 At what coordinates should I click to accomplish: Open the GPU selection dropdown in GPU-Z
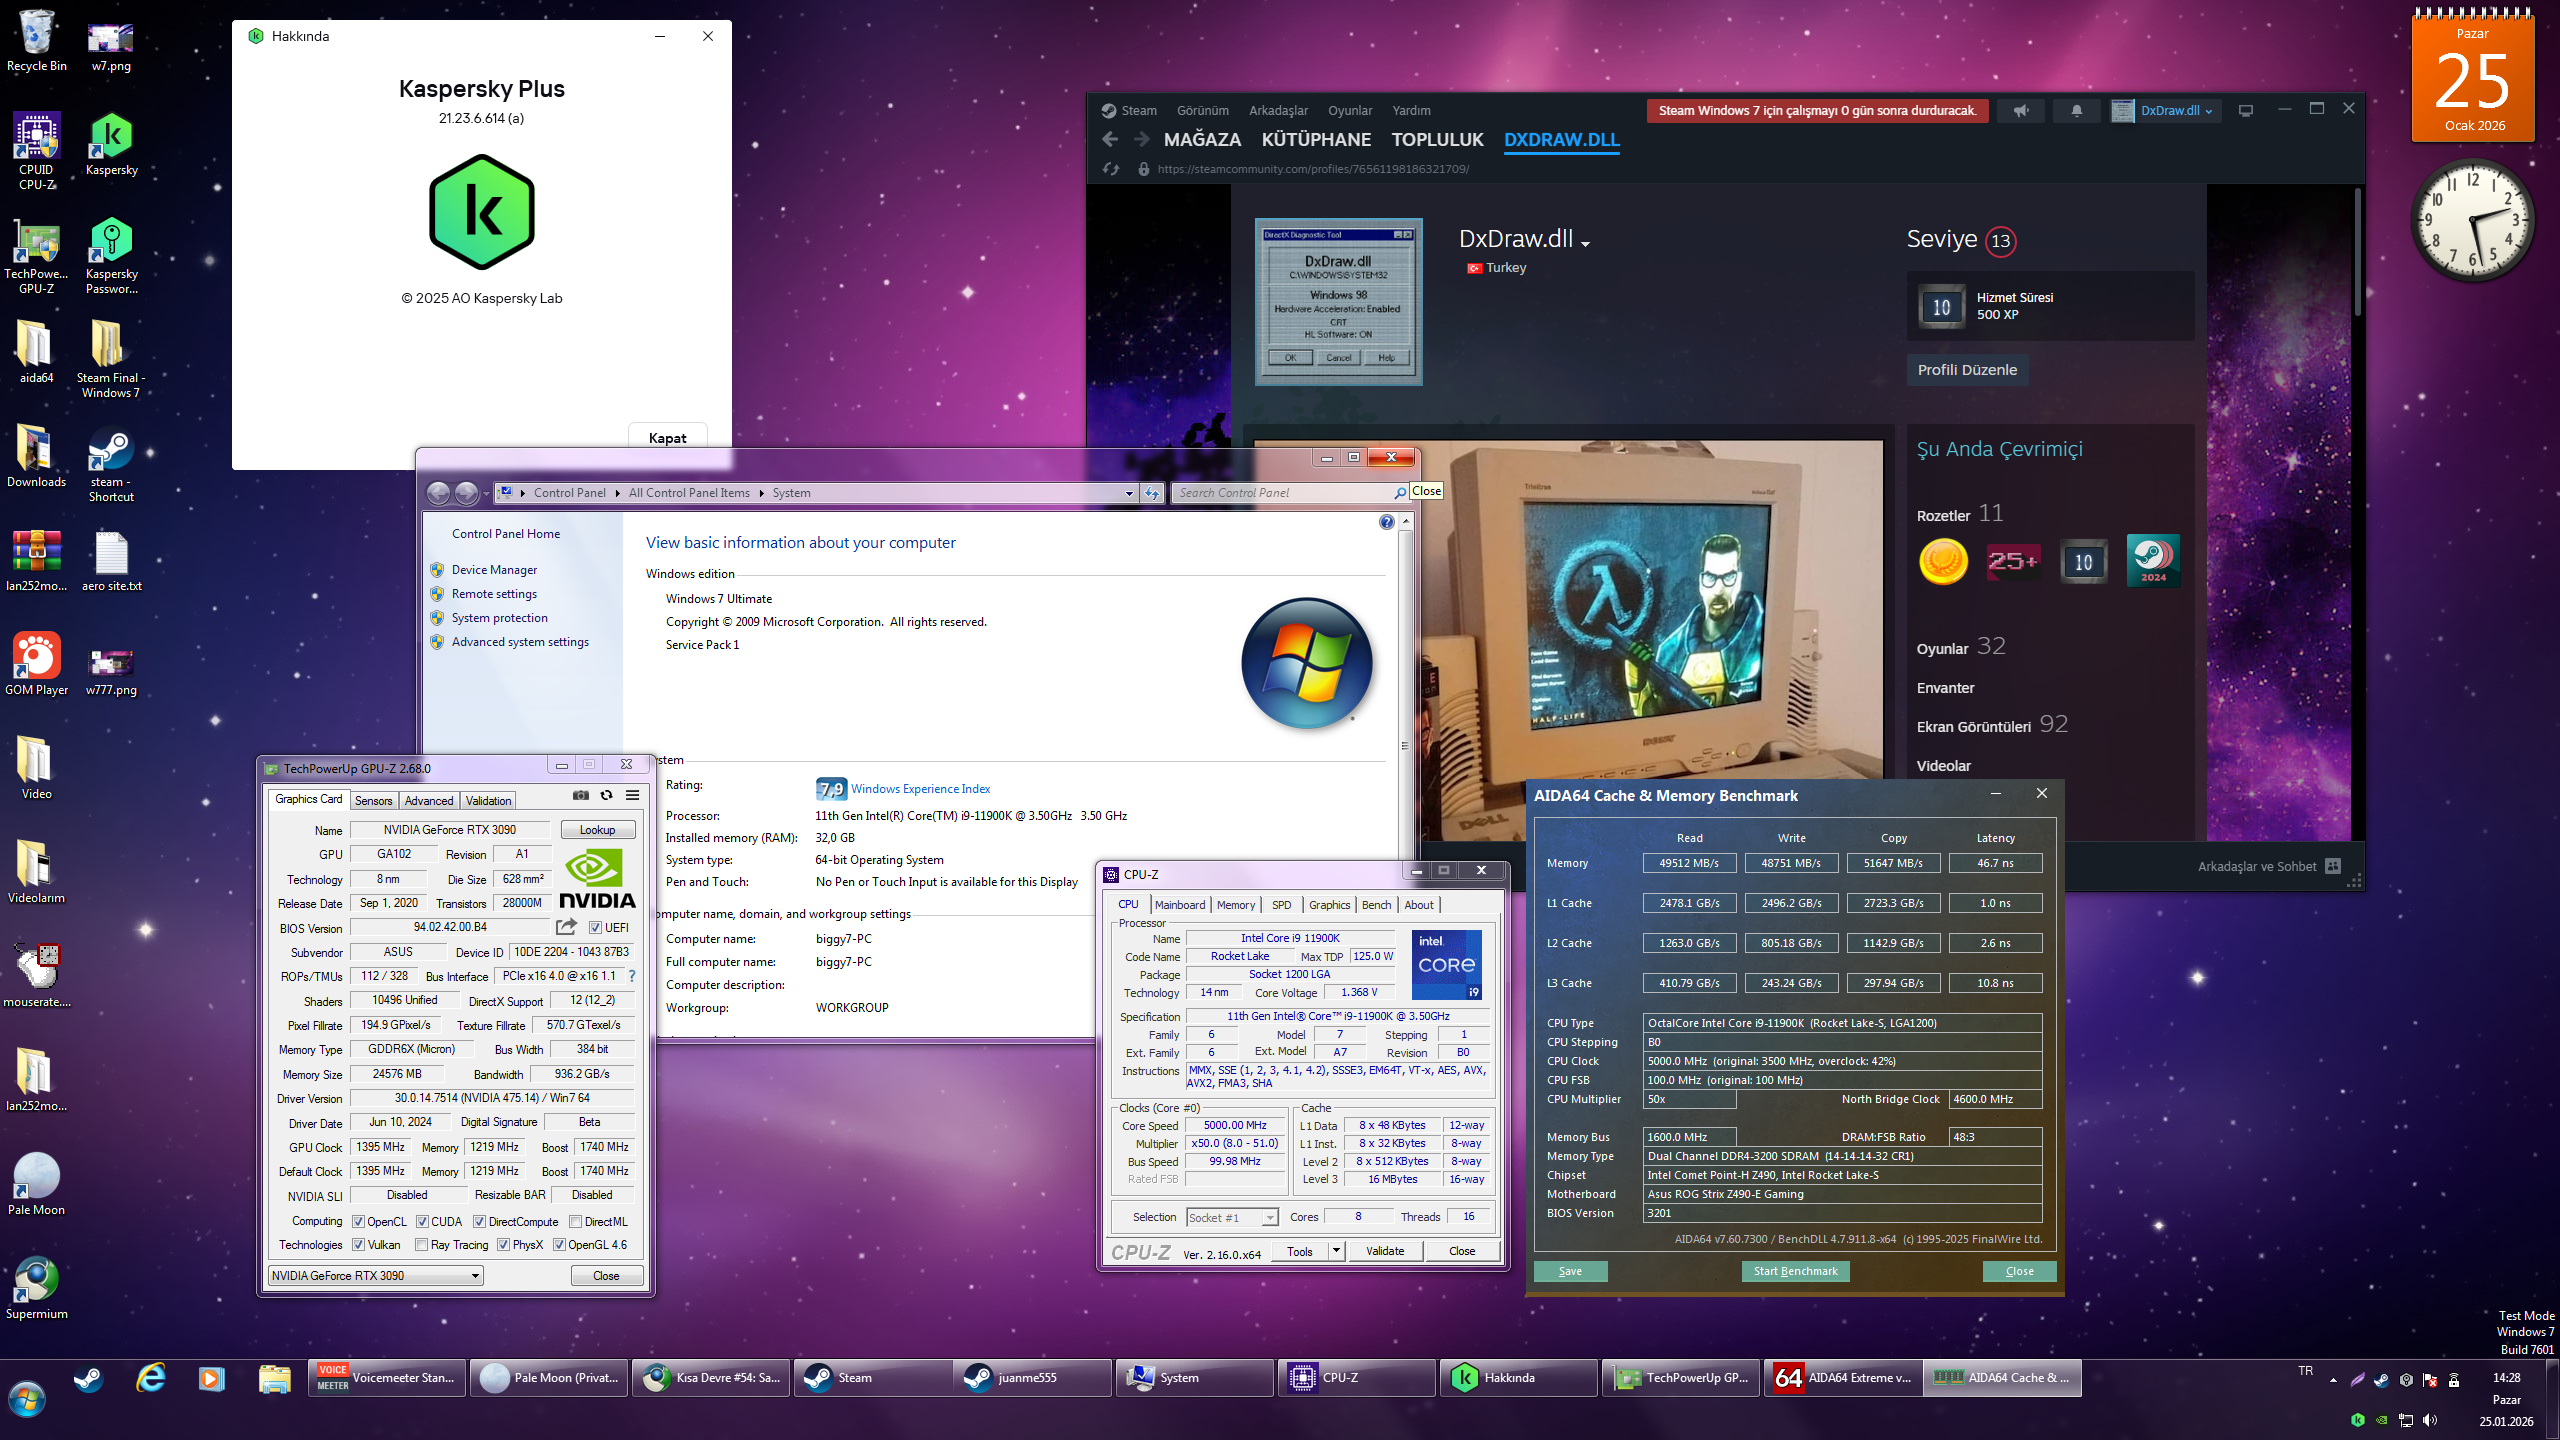[x=376, y=1276]
